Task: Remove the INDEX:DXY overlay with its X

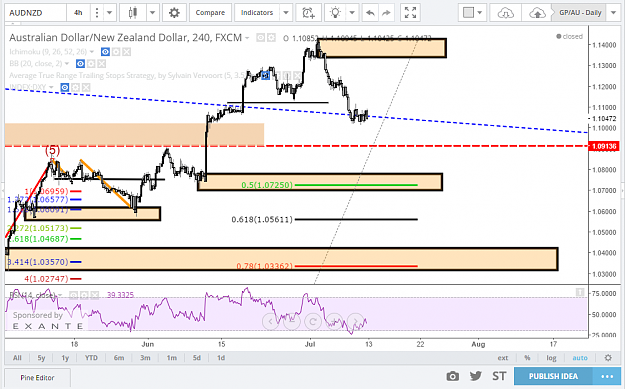Action: 86,87
